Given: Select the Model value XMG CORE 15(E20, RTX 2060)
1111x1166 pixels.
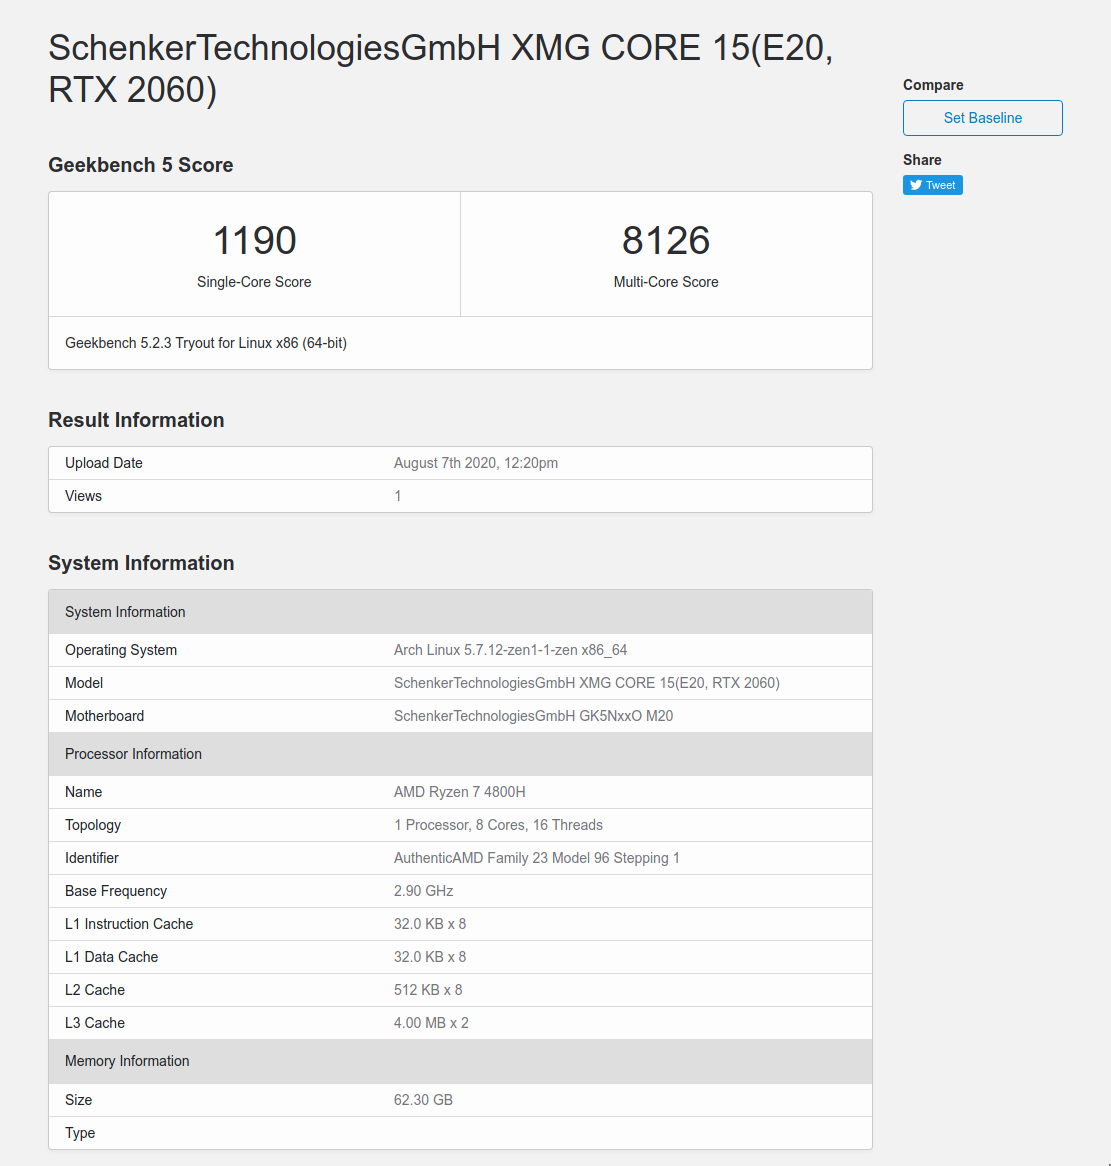Looking at the screenshot, I should pyautogui.click(x=587, y=683).
